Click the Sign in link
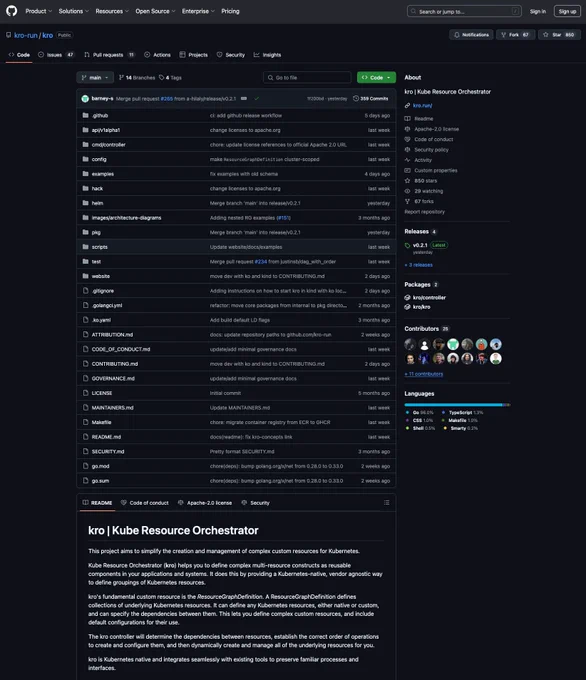The width and height of the screenshot is (586, 680). tap(538, 12)
